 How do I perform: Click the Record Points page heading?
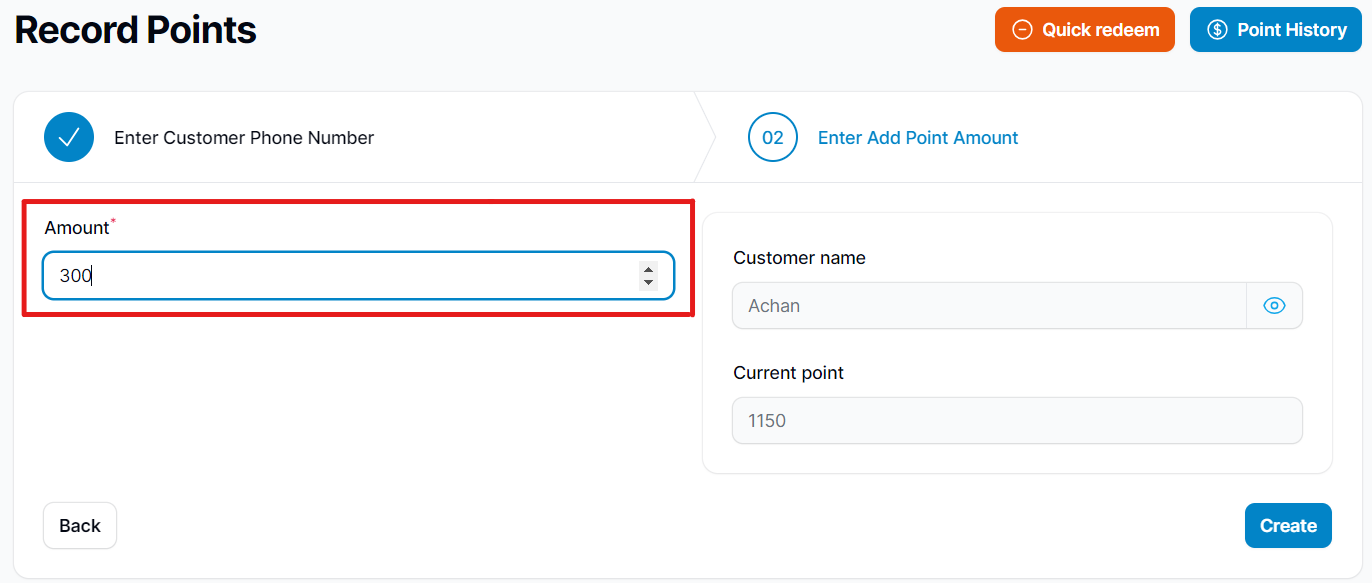(x=135, y=30)
